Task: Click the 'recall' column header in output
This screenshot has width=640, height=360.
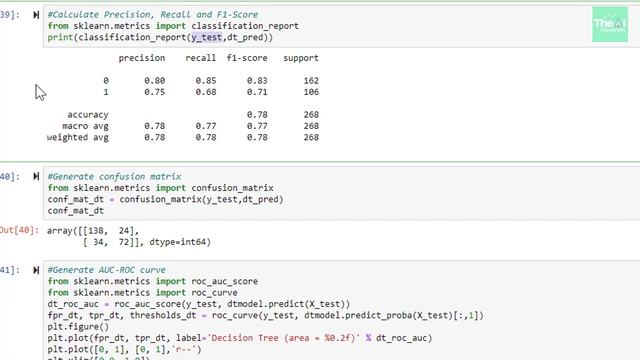Action: pos(200,58)
